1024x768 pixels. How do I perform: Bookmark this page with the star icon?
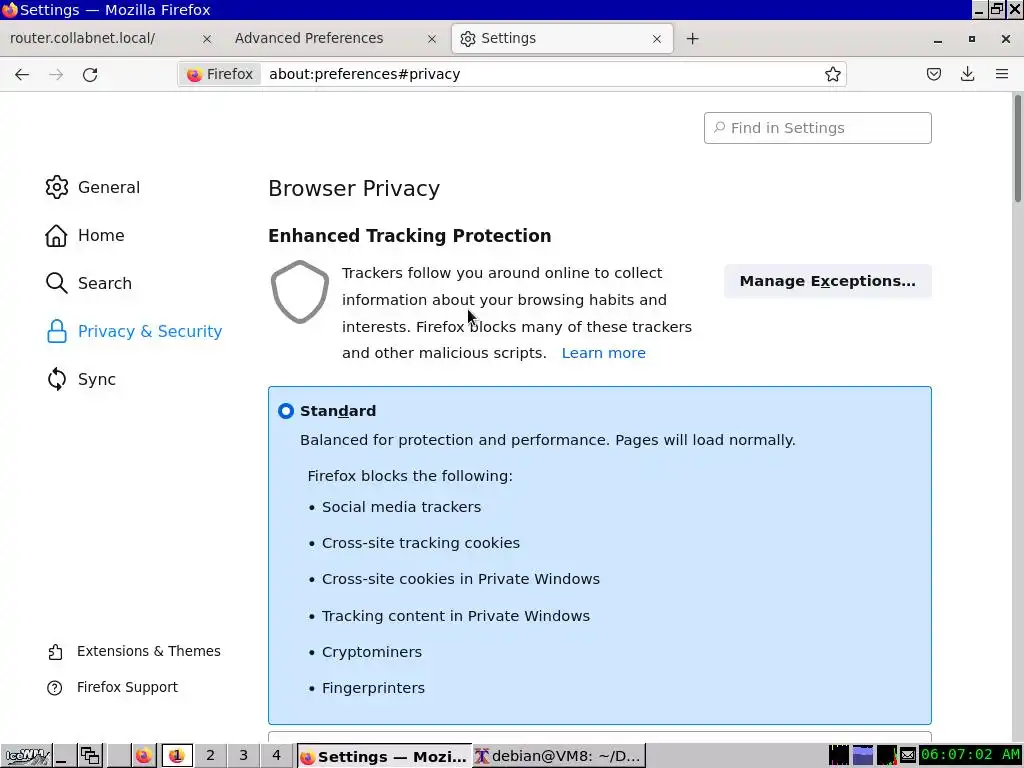point(833,74)
